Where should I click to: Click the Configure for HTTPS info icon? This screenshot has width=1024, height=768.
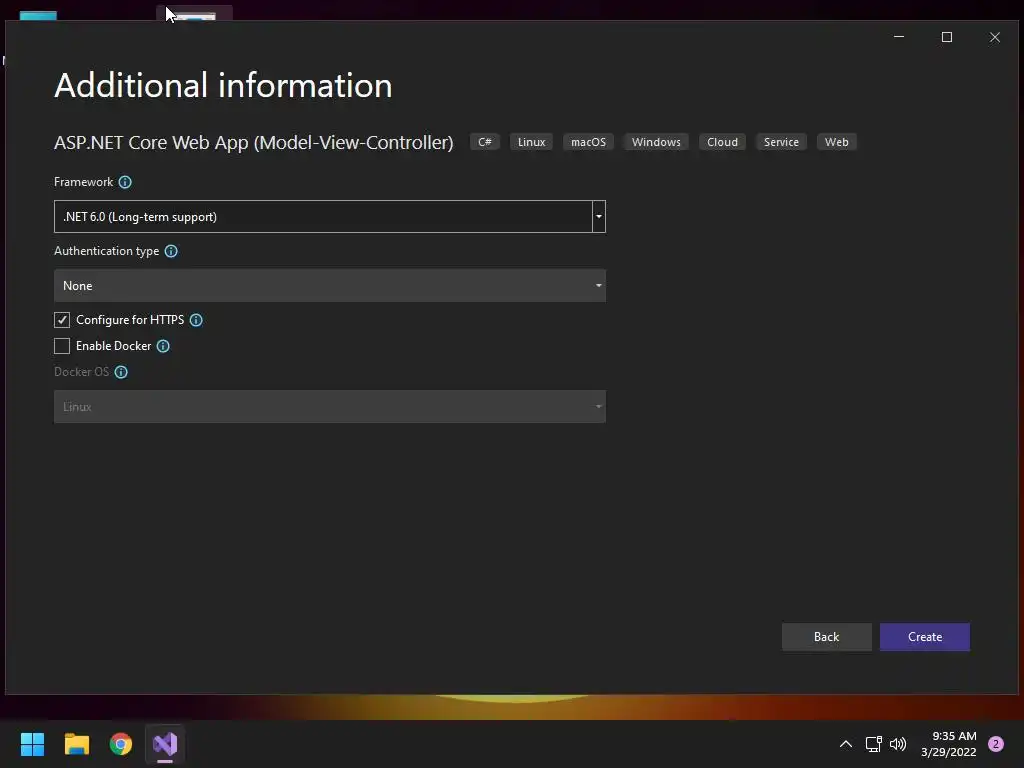(x=196, y=320)
